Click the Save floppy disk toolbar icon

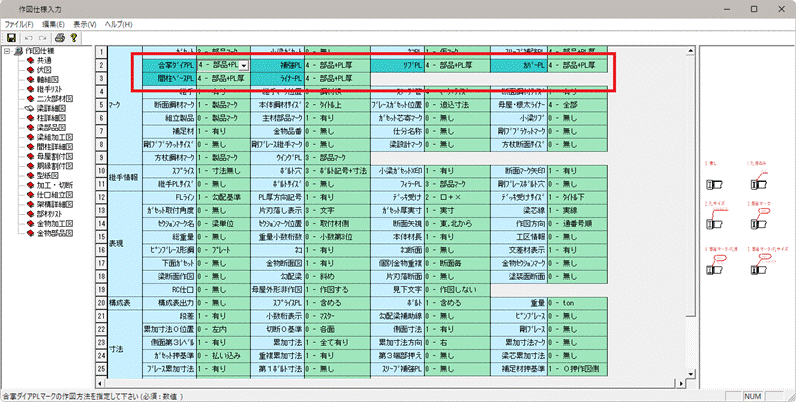coord(11,37)
